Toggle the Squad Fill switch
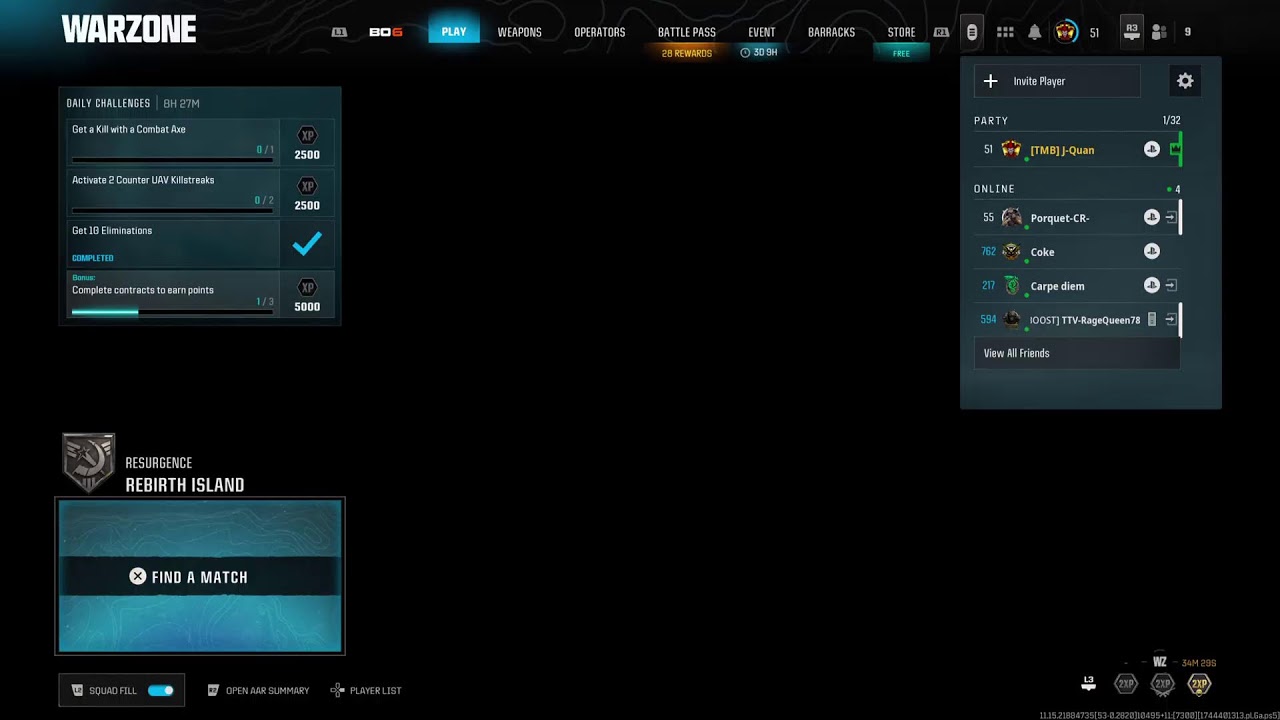The height and width of the screenshot is (720, 1280). (x=160, y=690)
